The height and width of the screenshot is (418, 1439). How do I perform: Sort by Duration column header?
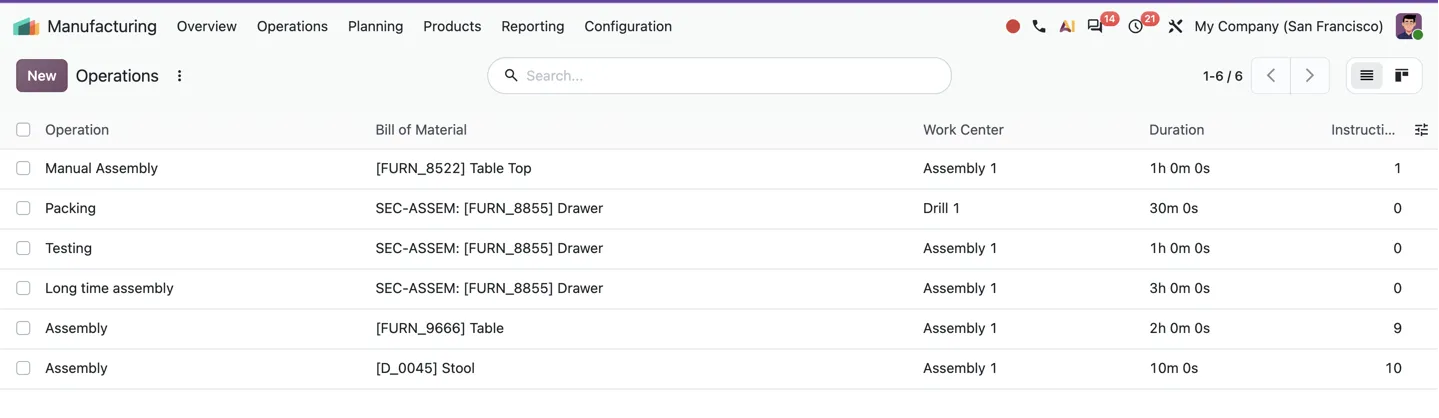click(1176, 130)
